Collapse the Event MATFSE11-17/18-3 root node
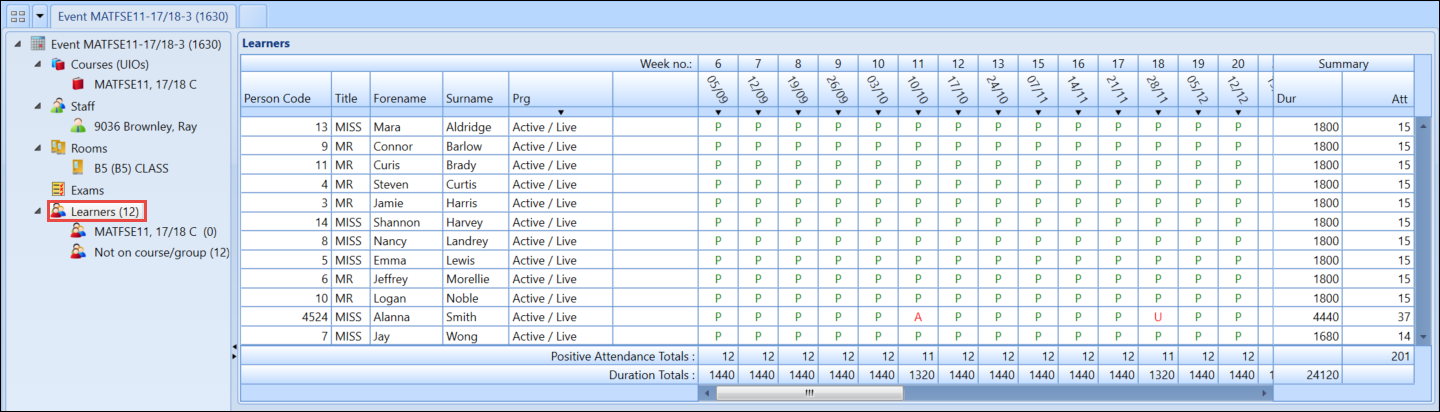The height and width of the screenshot is (412, 1440). coord(20,44)
